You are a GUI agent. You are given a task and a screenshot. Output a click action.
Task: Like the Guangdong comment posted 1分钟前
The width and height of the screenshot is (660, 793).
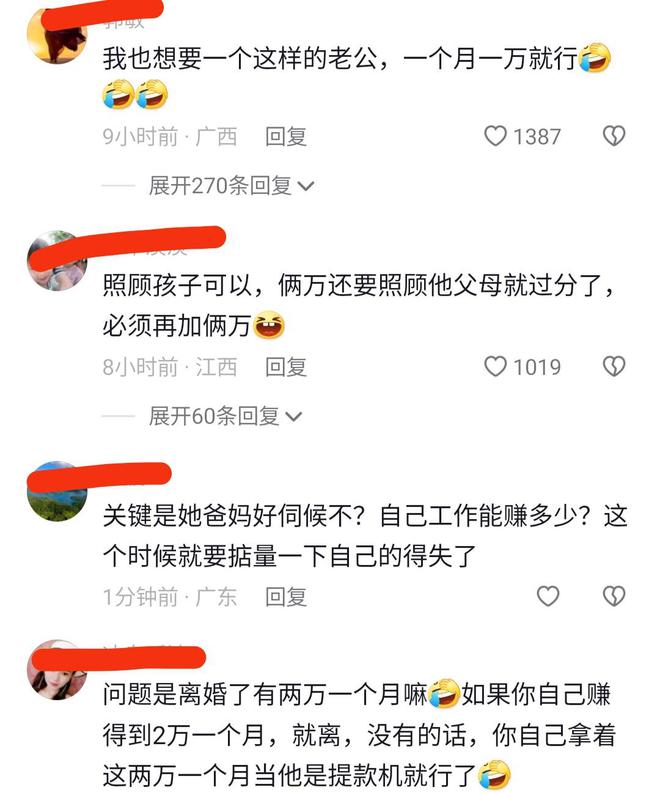(548, 596)
